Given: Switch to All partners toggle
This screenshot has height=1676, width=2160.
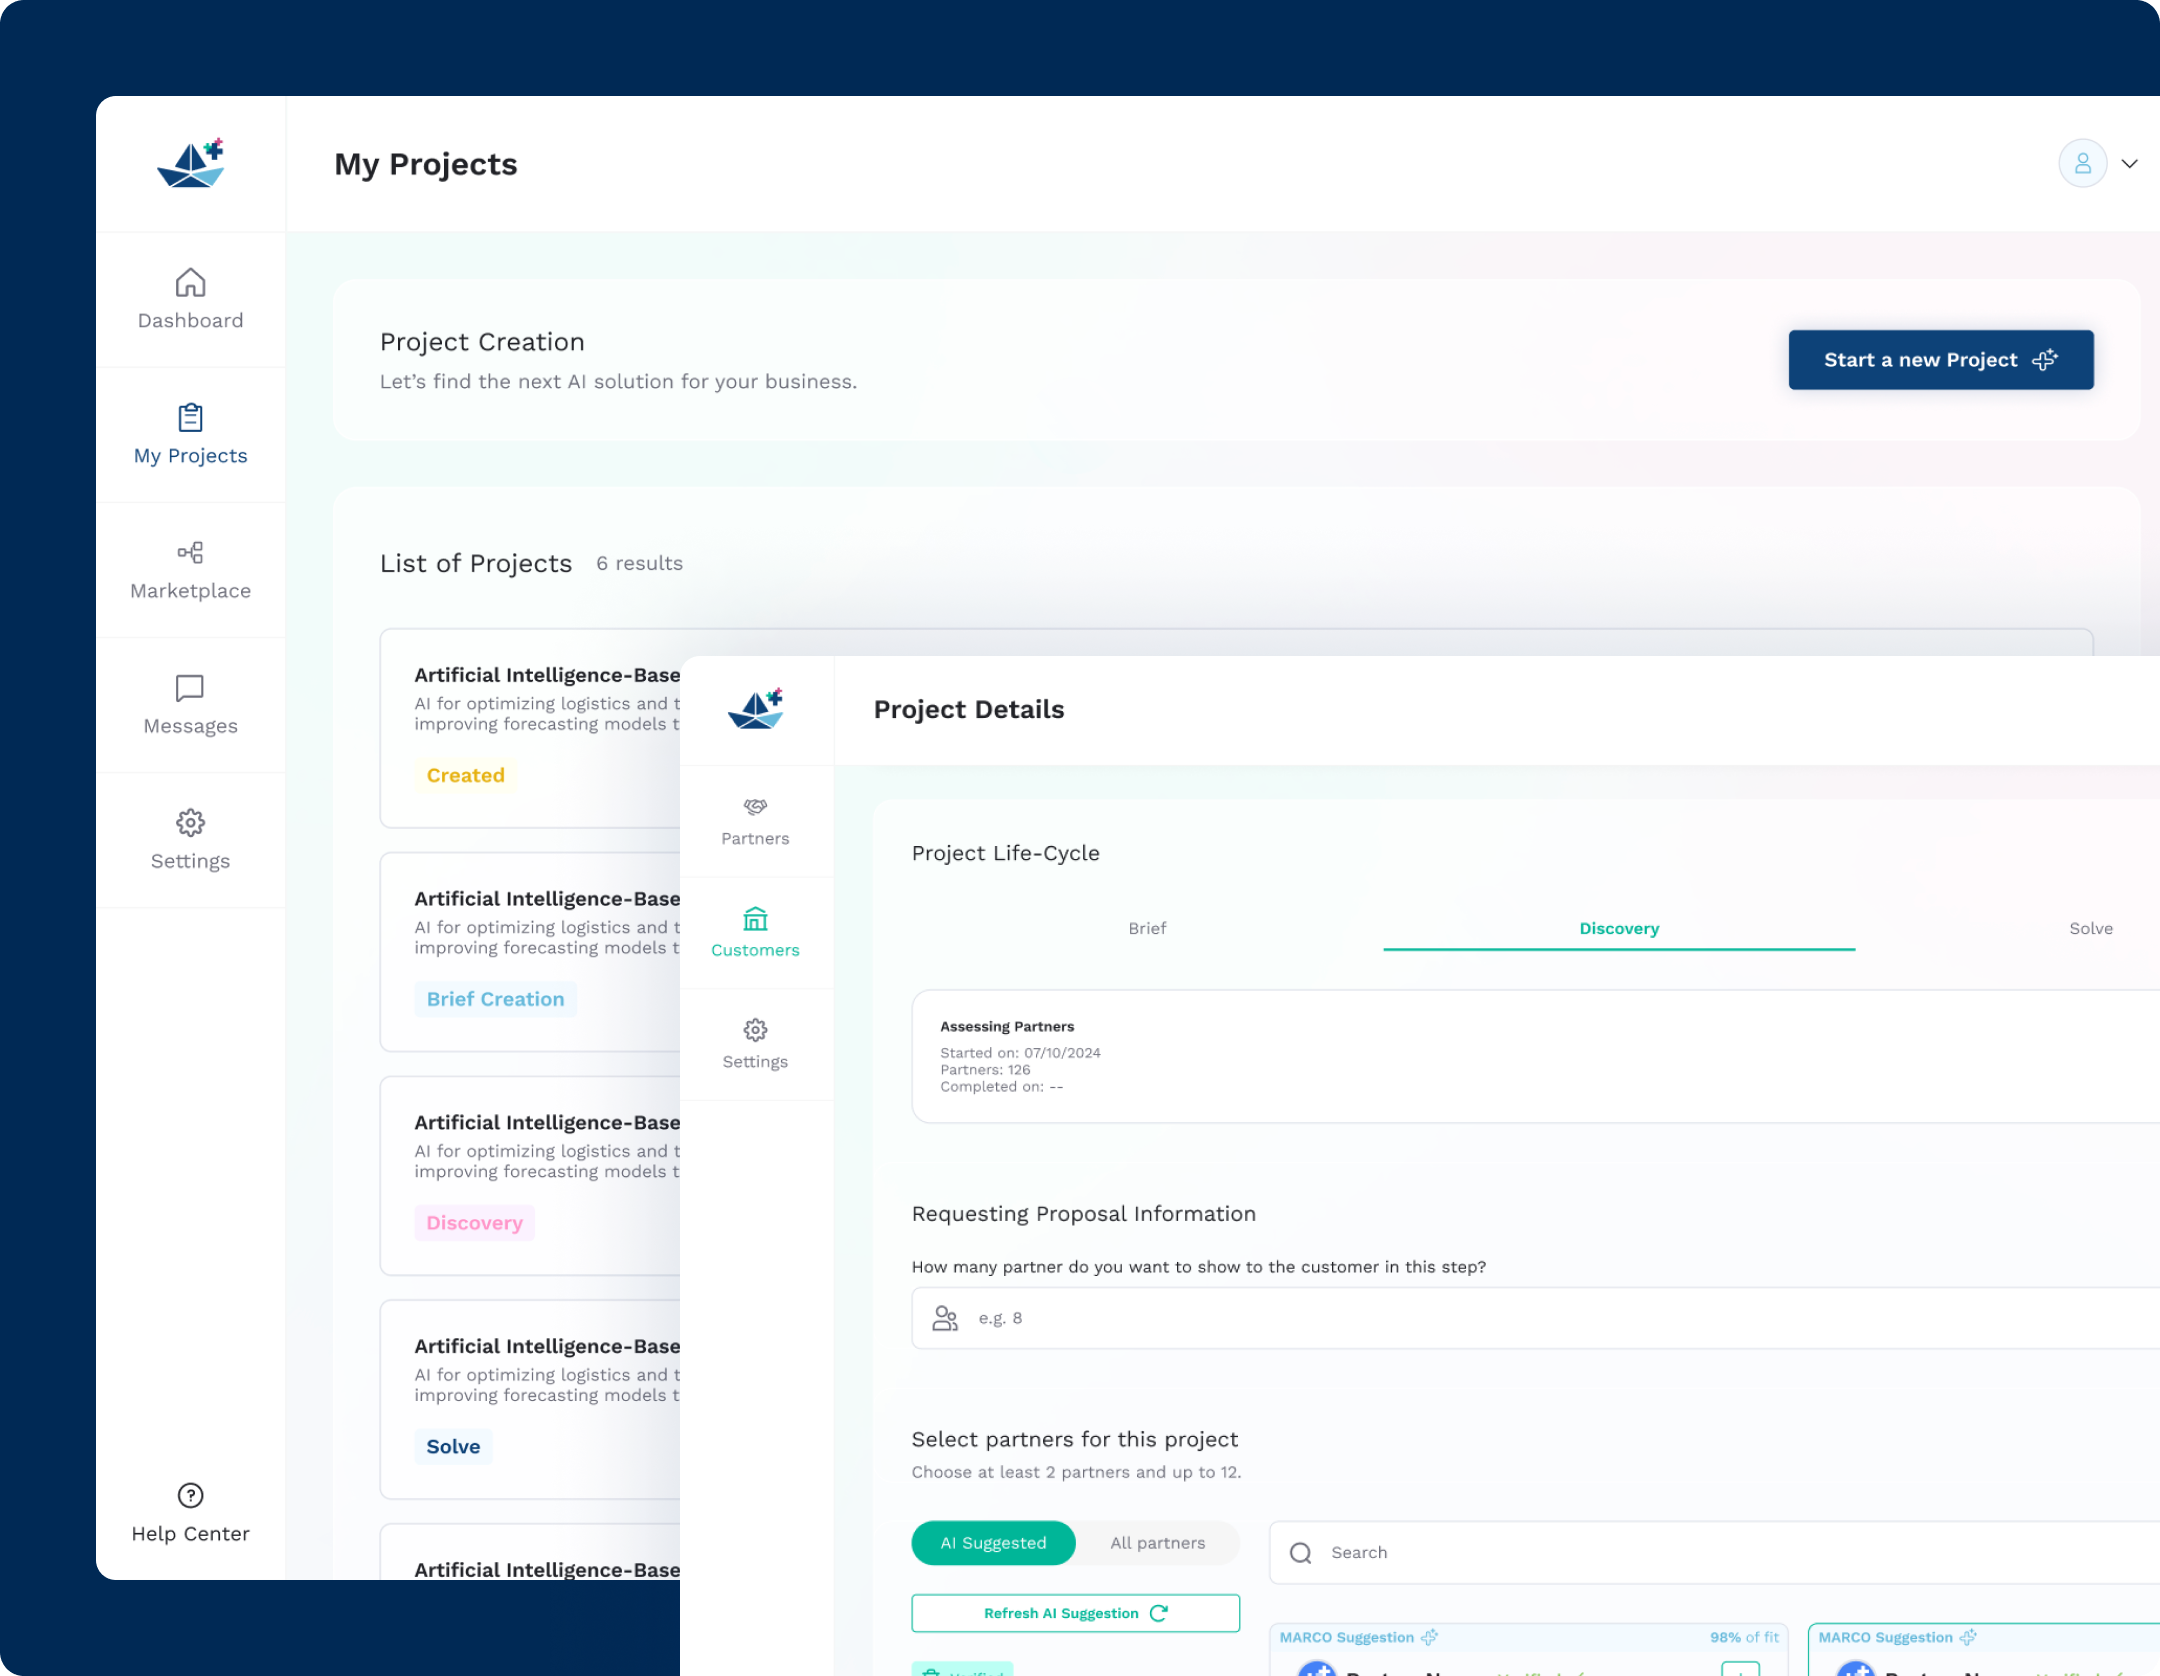Looking at the screenshot, I should [x=1158, y=1543].
